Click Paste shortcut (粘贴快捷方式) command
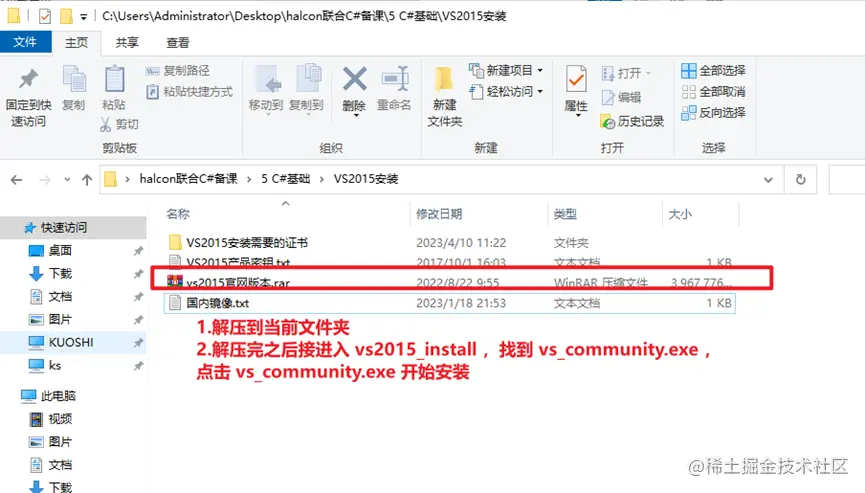This screenshot has width=865, height=493. (189, 92)
